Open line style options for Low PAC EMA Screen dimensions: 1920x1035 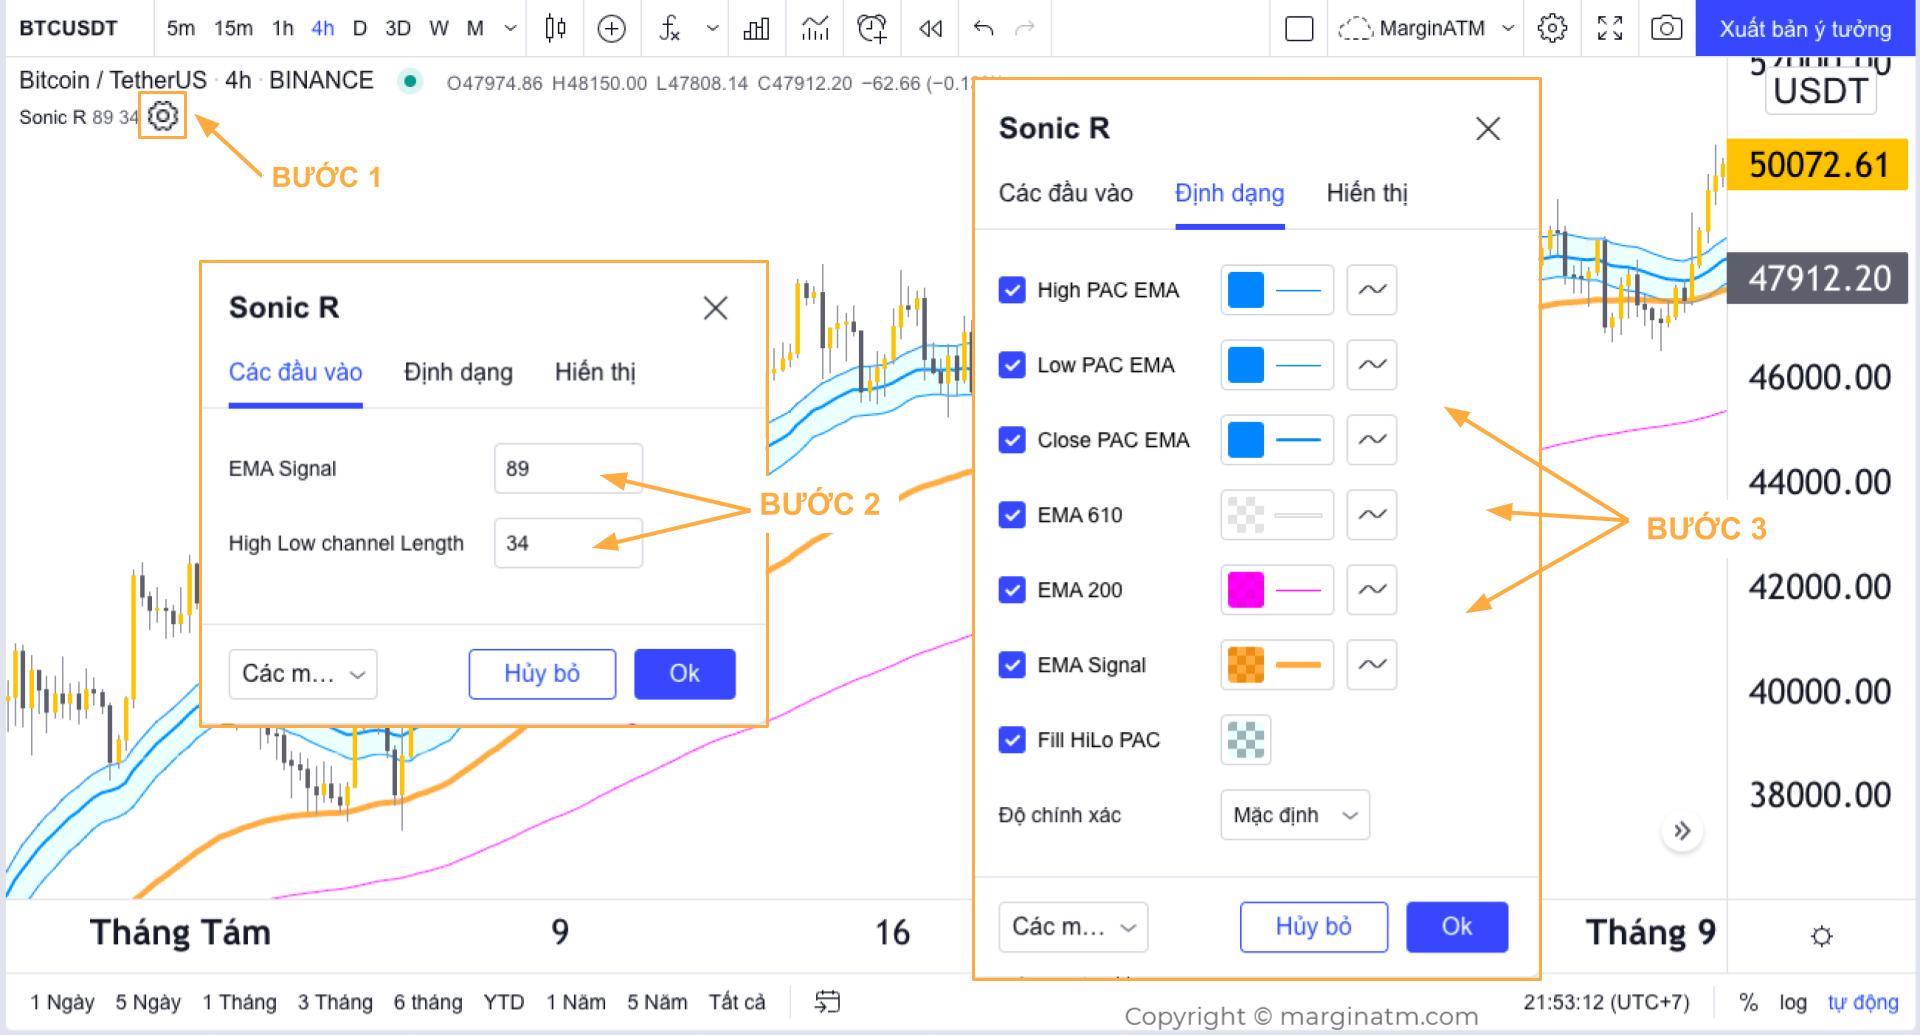(x=1372, y=365)
